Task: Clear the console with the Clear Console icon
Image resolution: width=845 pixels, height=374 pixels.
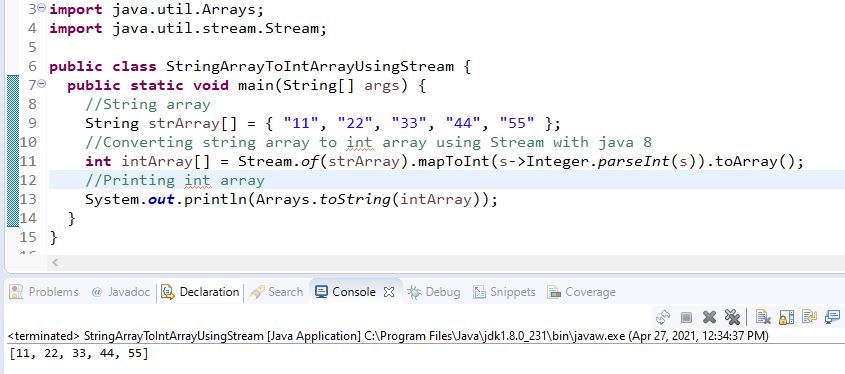Action: click(762, 317)
